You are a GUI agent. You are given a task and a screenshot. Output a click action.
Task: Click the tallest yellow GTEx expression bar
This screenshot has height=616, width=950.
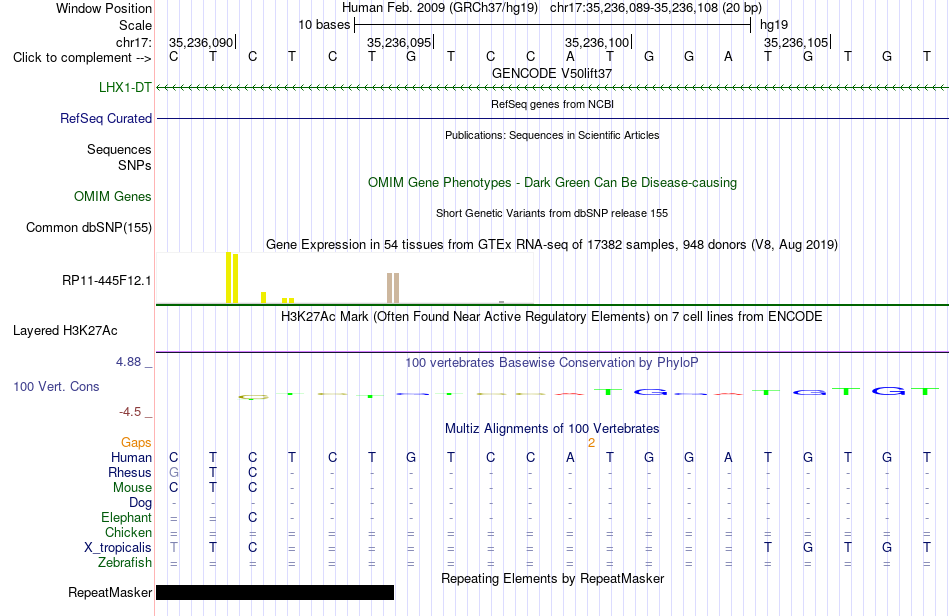[x=229, y=277]
